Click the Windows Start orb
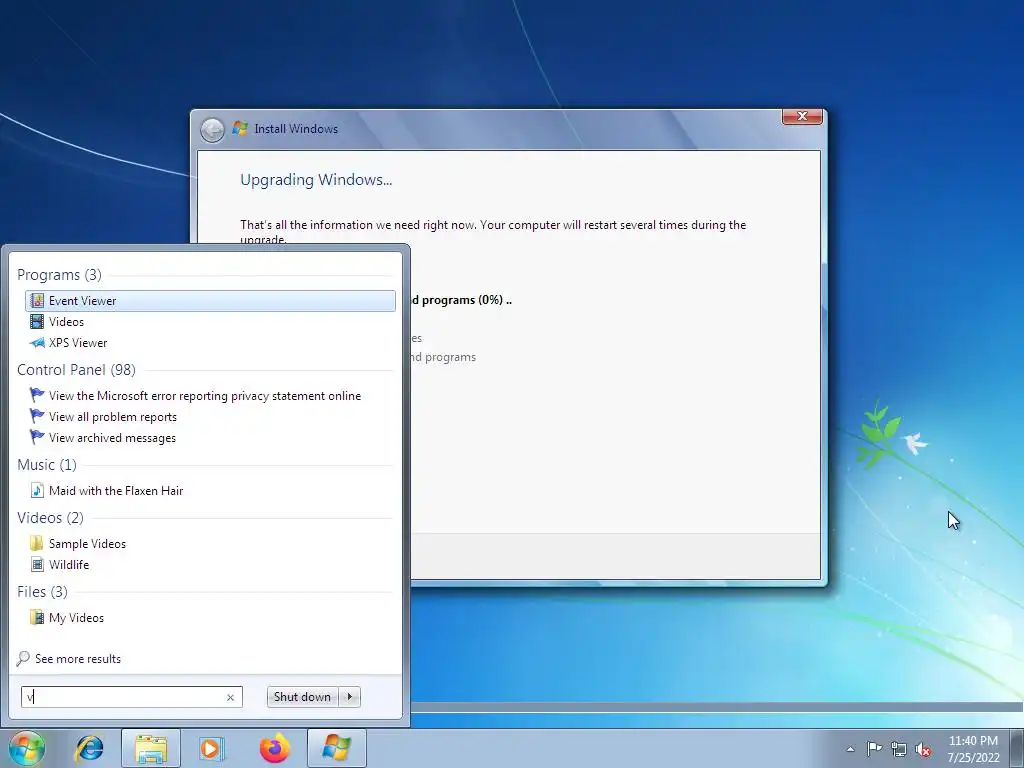Screen dimensions: 1024x768 [x=27, y=748]
